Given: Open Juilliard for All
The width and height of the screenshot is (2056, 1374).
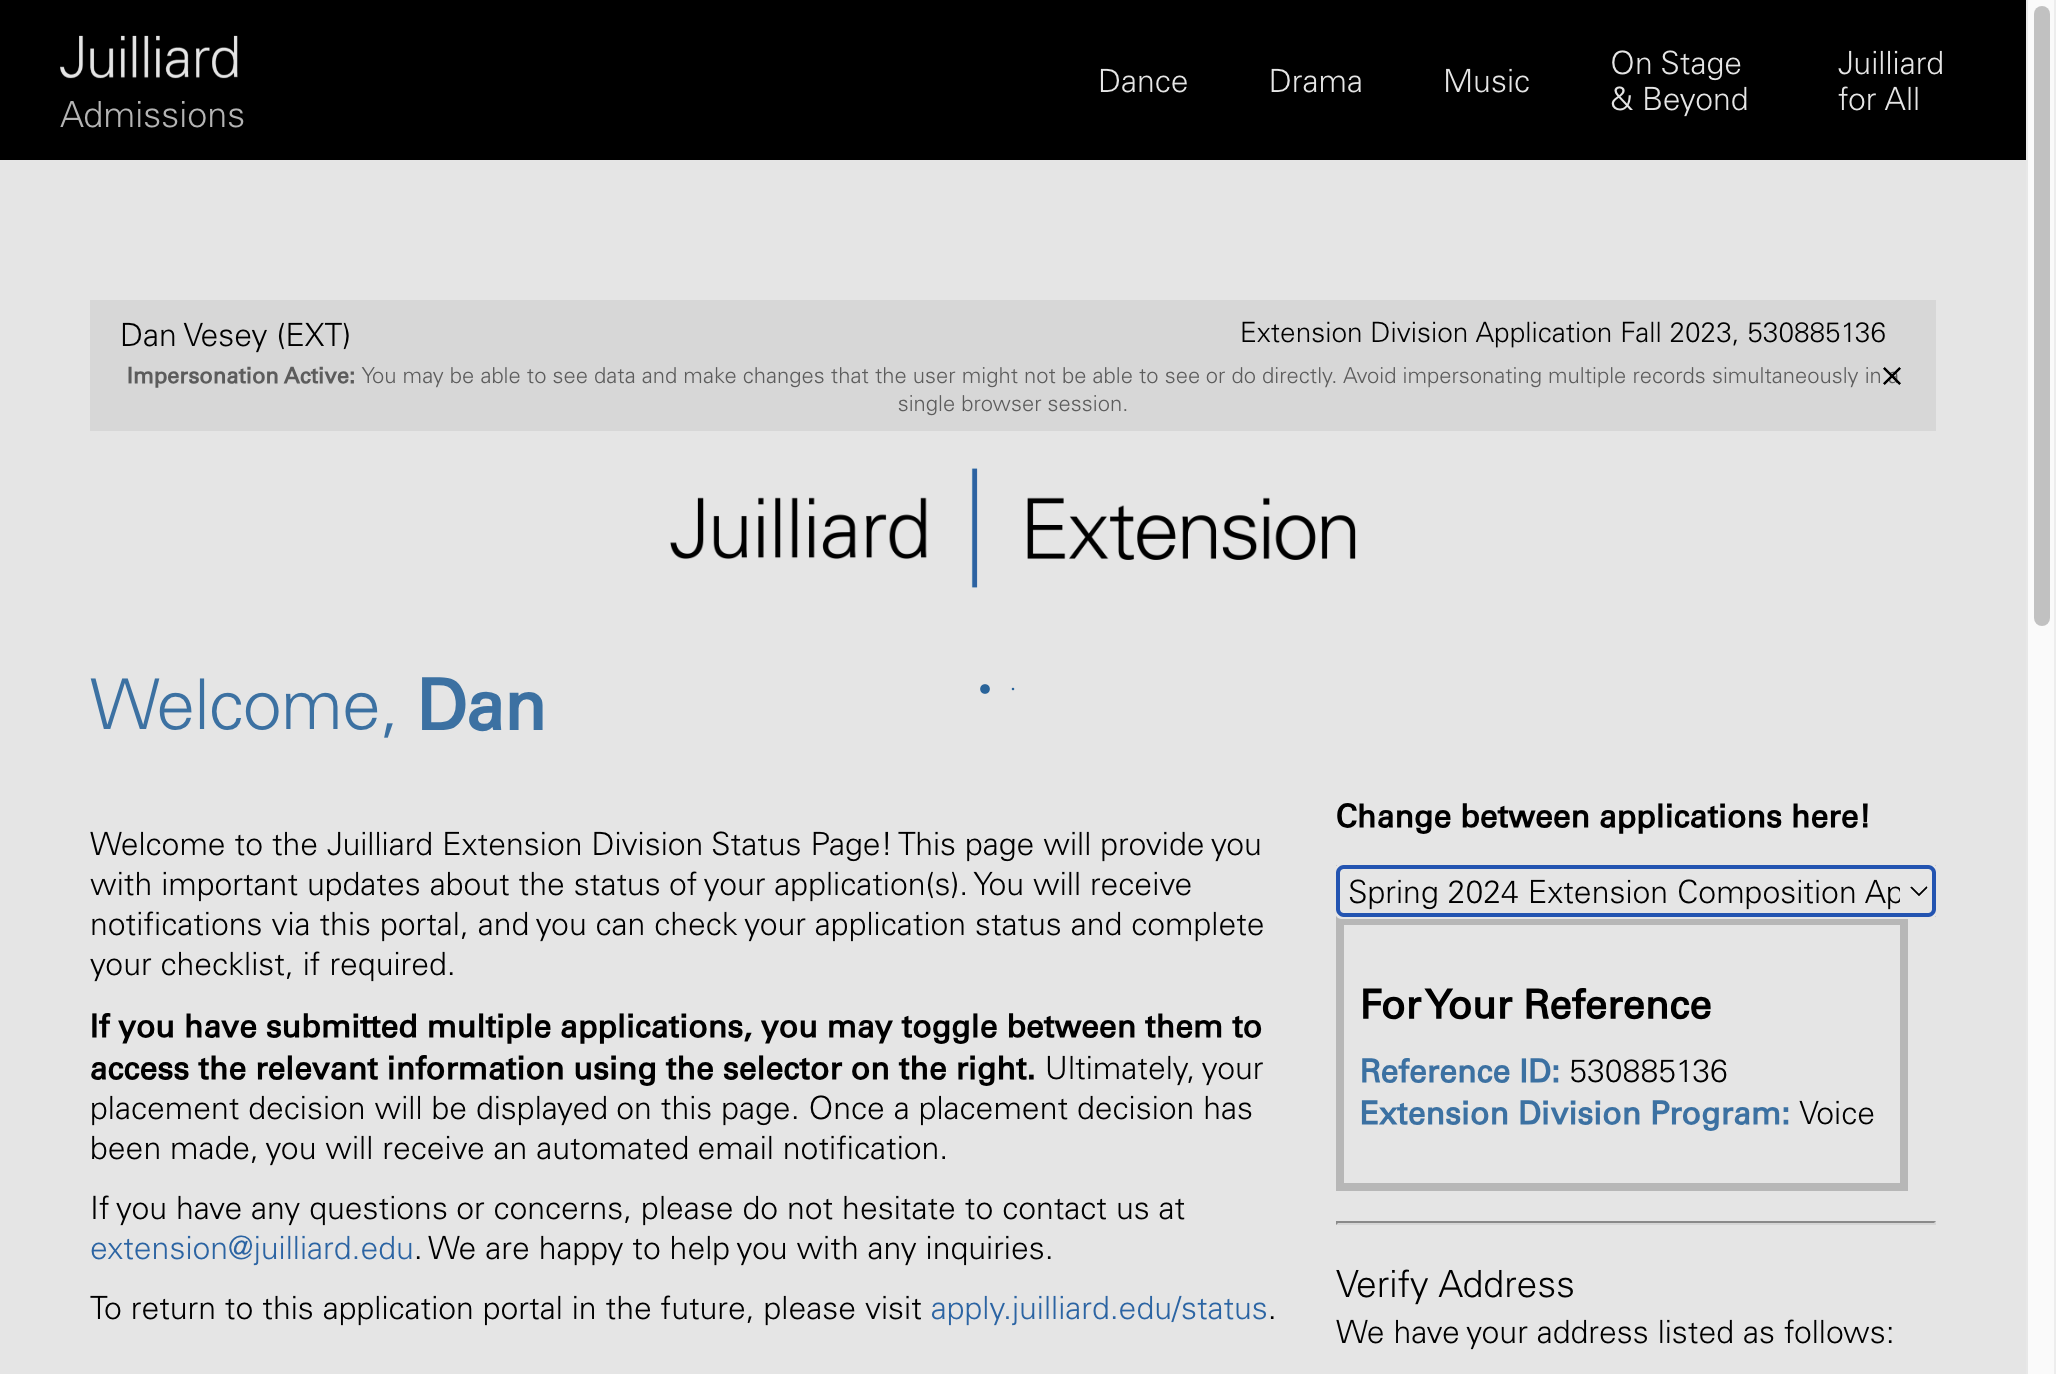Looking at the screenshot, I should pos(1890,81).
